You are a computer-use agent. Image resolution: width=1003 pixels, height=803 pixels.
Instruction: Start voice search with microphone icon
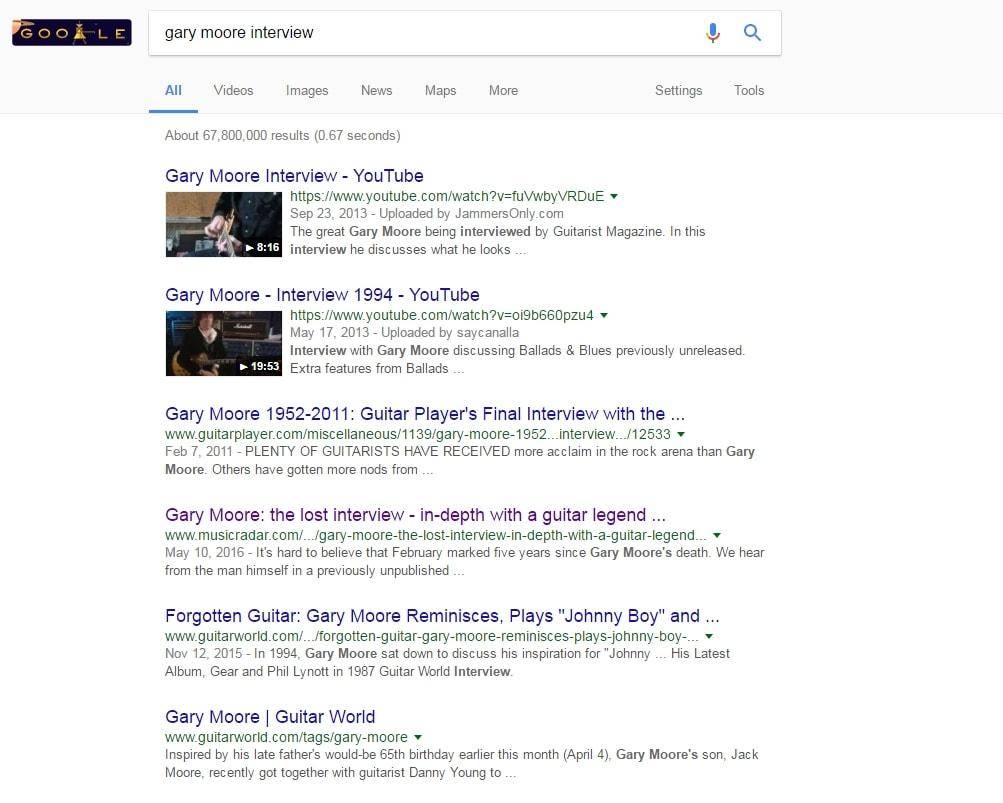click(713, 33)
